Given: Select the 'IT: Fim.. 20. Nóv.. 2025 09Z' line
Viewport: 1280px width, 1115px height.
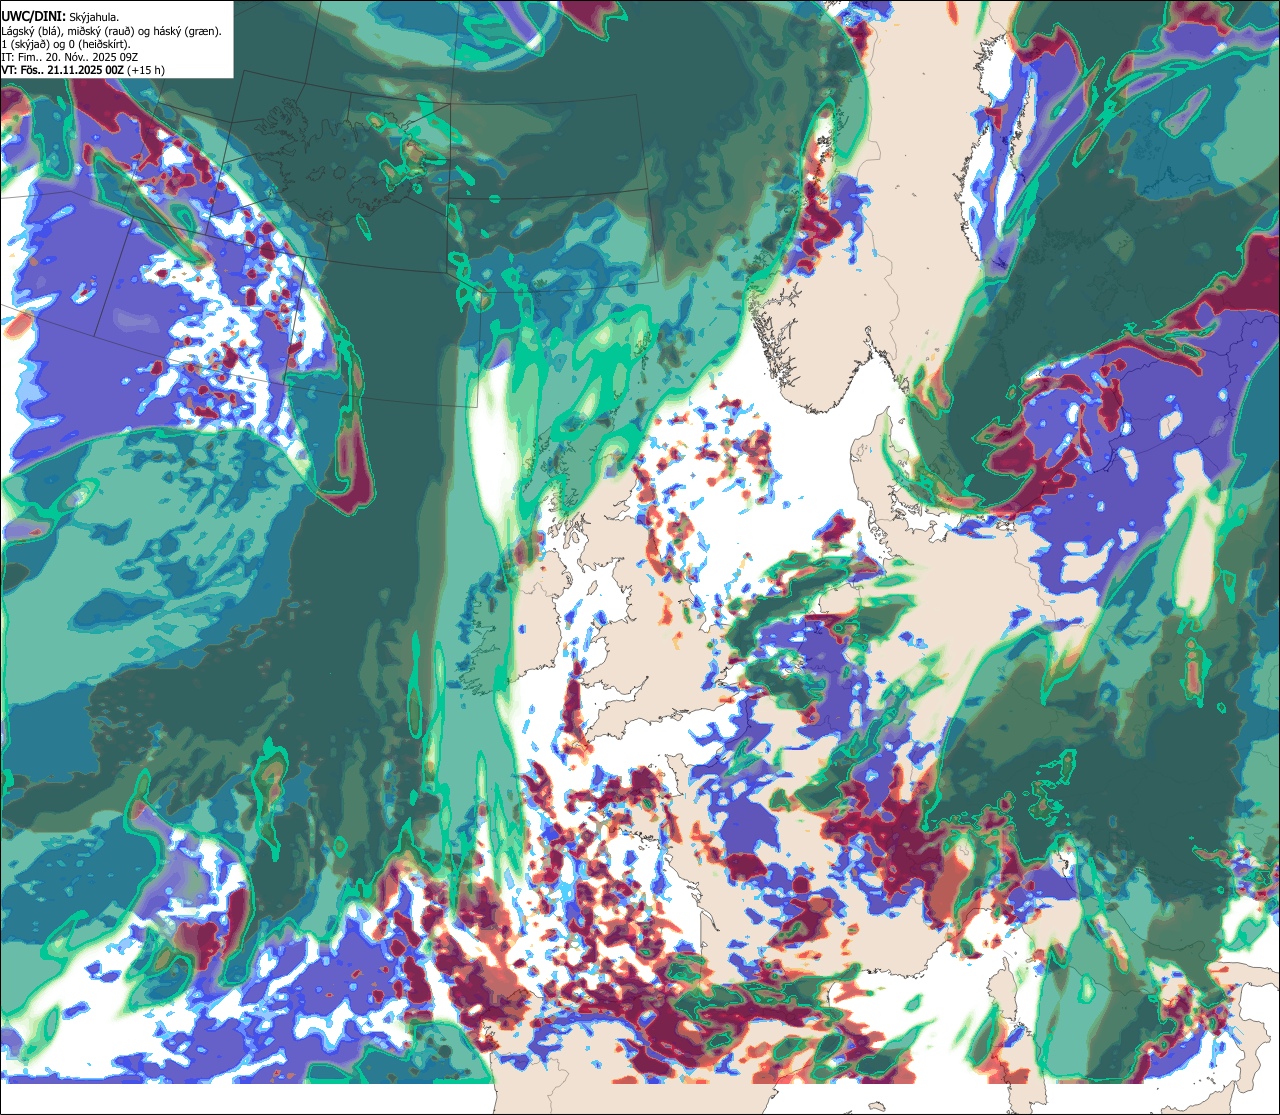Looking at the screenshot, I should [x=70, y=57].
